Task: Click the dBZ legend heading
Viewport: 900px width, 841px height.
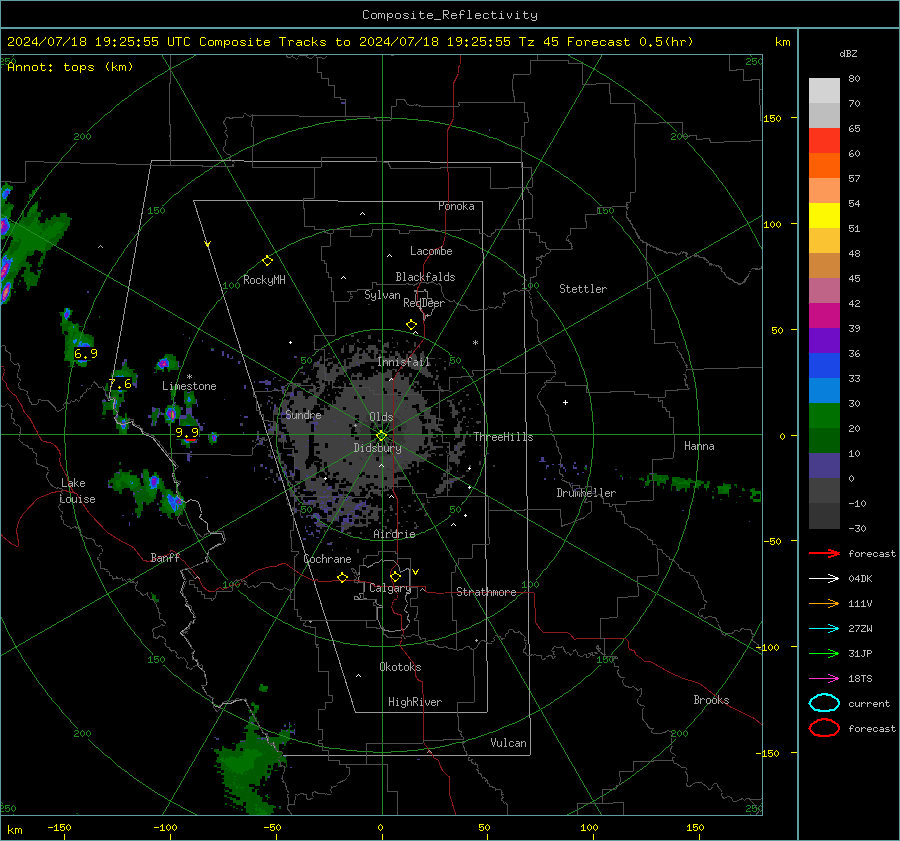Action: [x=848, y=54]
